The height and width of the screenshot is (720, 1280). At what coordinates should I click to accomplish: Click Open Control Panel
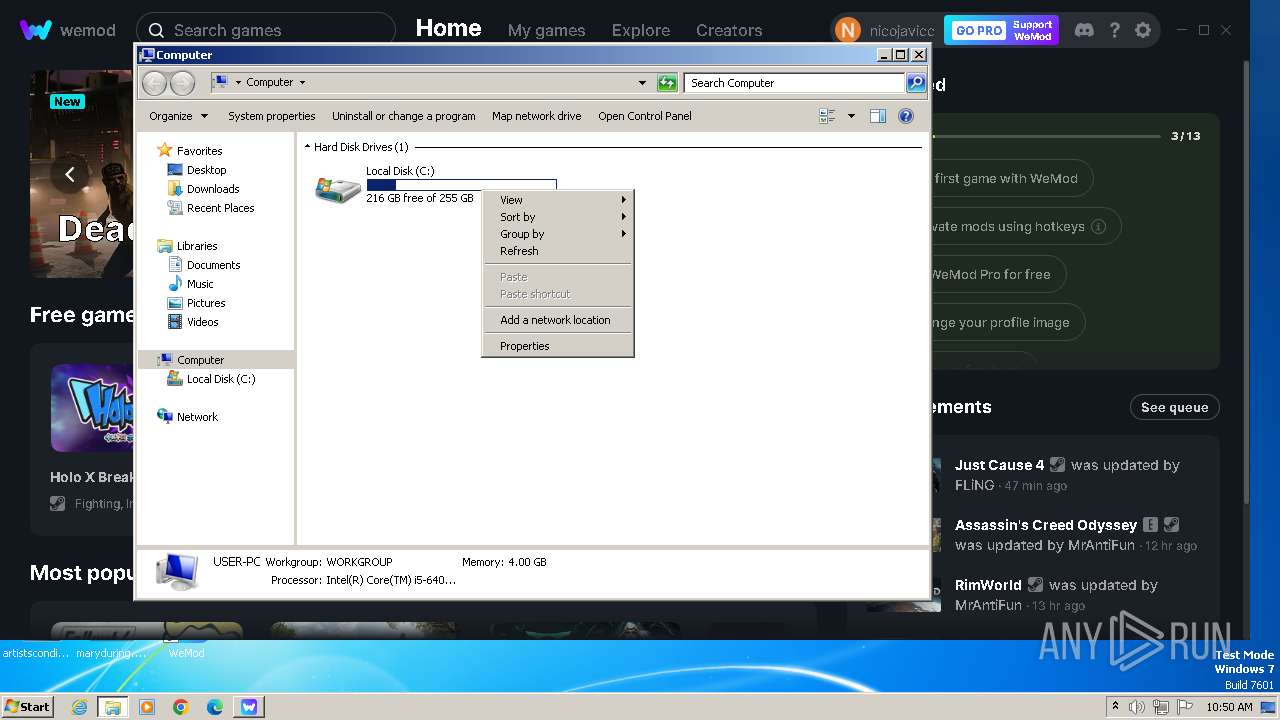pyautogui.click(x=644, y=116)
